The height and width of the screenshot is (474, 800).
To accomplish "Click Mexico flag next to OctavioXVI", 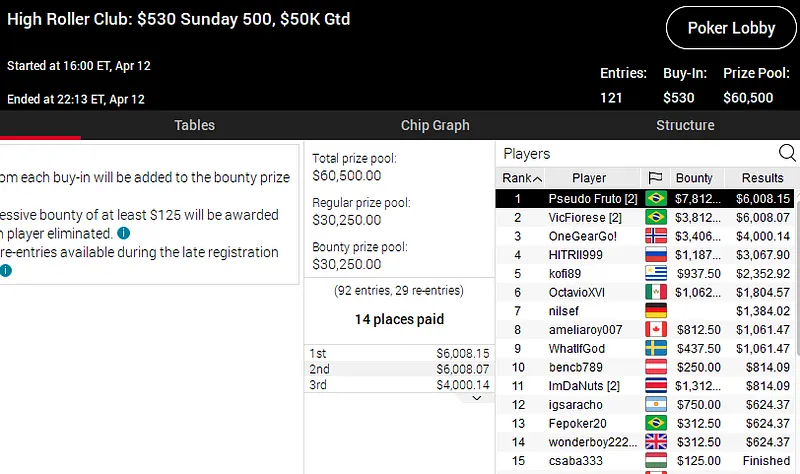I will tap(656, 292).
